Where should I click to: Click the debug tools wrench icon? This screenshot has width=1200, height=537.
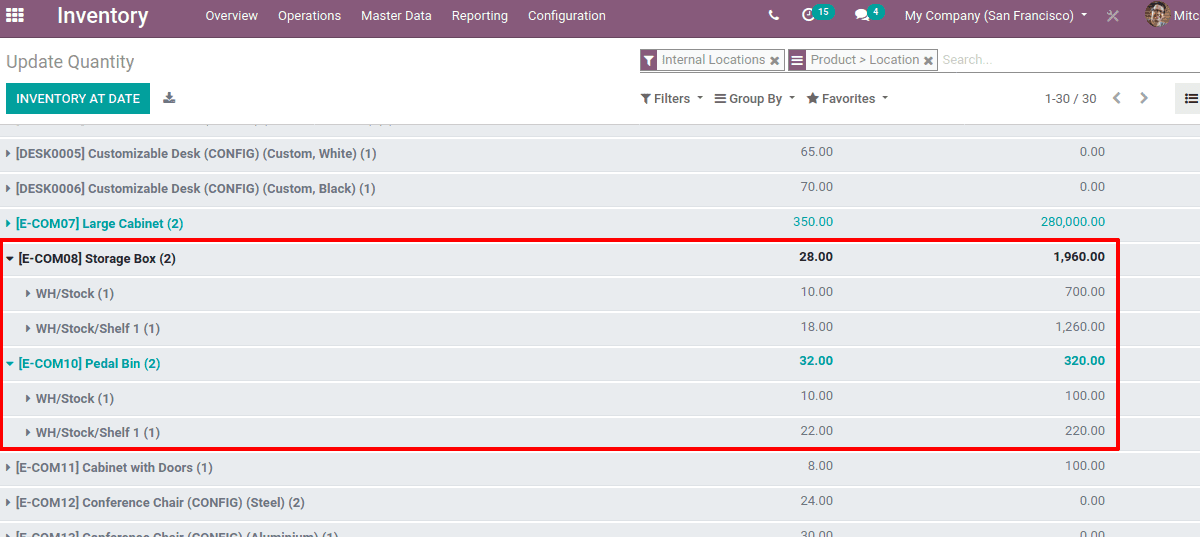[x=1113, y=16]
